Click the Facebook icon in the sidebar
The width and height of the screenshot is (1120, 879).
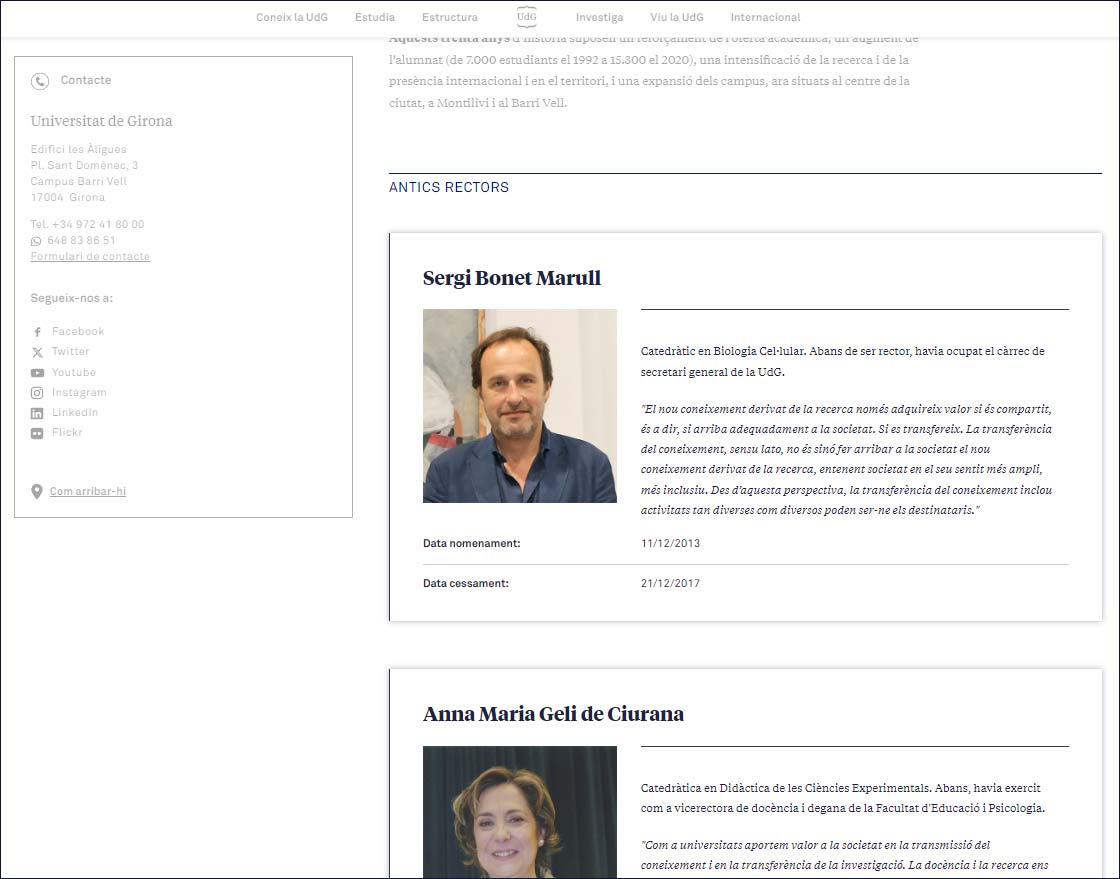(x=37, y=332)
